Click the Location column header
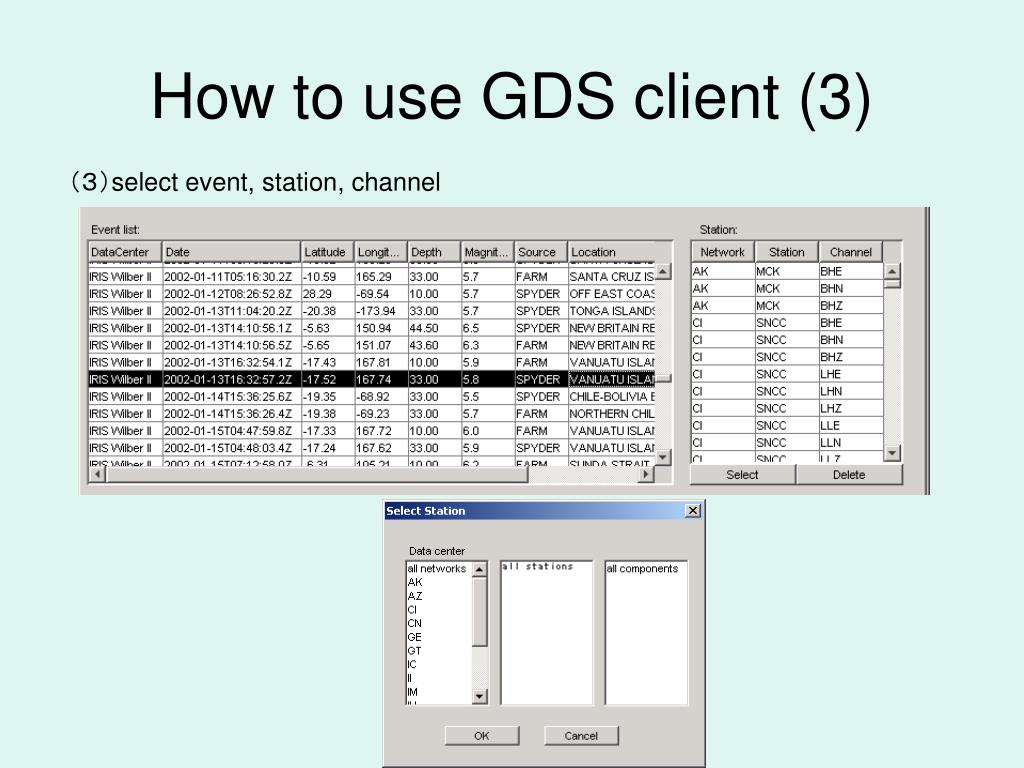Viewport: 1024px width, 768px height. point(612,252)
